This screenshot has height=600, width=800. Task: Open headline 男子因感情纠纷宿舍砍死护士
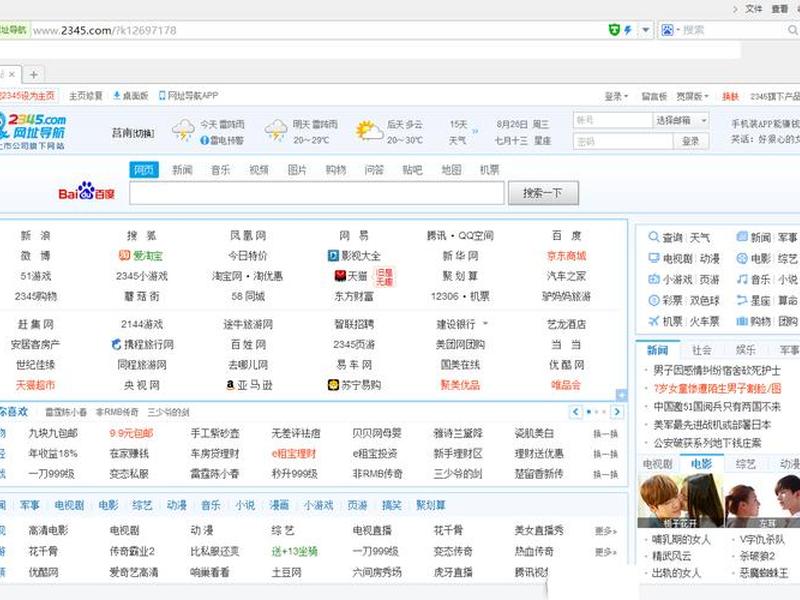717,370
